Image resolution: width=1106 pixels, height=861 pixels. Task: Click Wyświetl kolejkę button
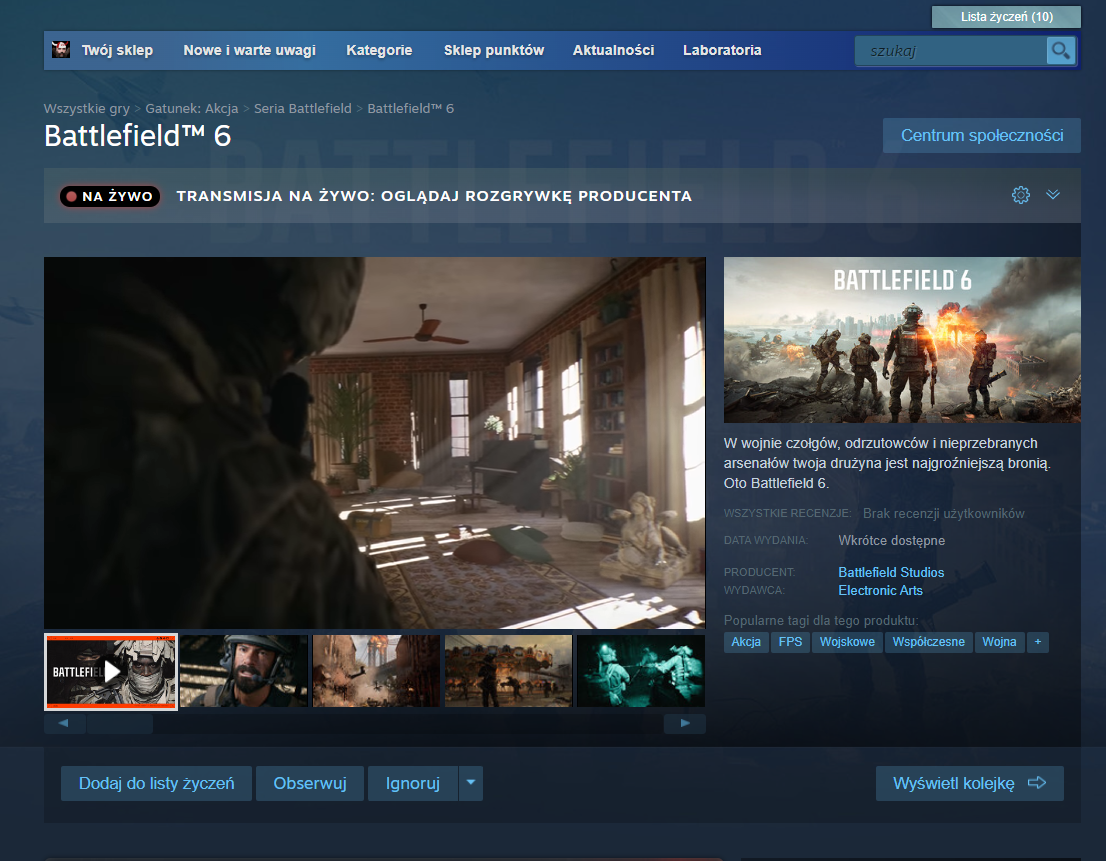pos(969,783)
